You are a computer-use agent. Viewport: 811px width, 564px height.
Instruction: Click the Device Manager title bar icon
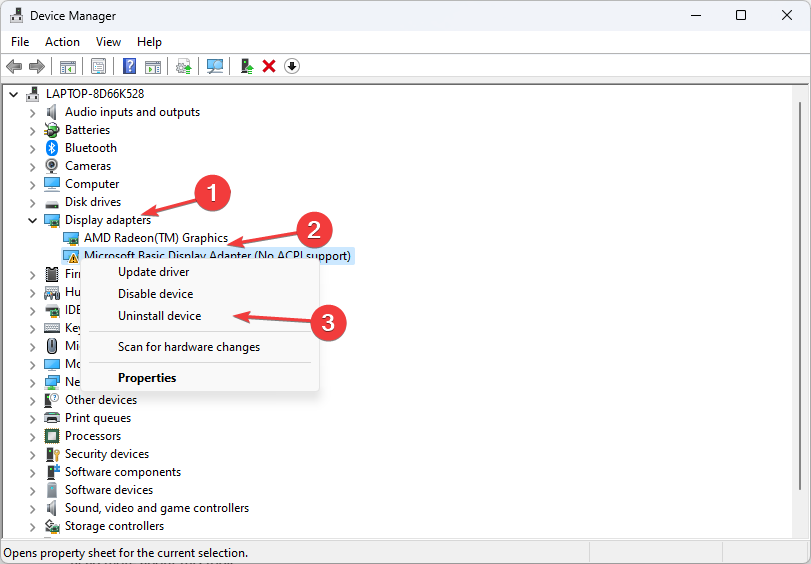point(17,16)
